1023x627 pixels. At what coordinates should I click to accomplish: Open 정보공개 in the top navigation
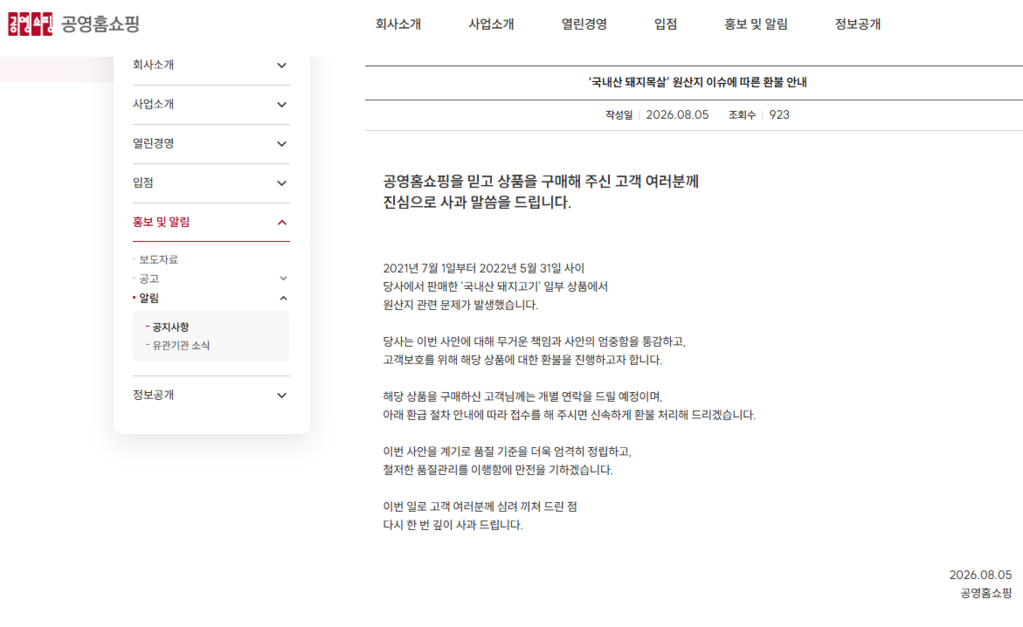tap(858, 24)
